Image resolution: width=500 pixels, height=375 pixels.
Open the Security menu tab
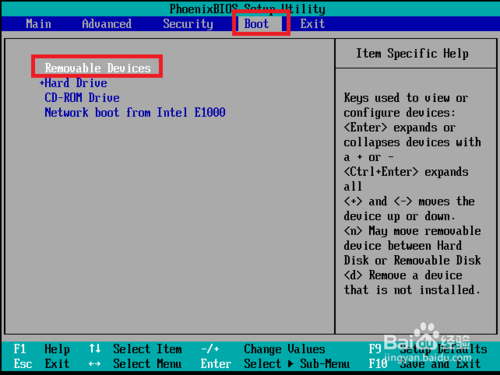coord(188,24)
